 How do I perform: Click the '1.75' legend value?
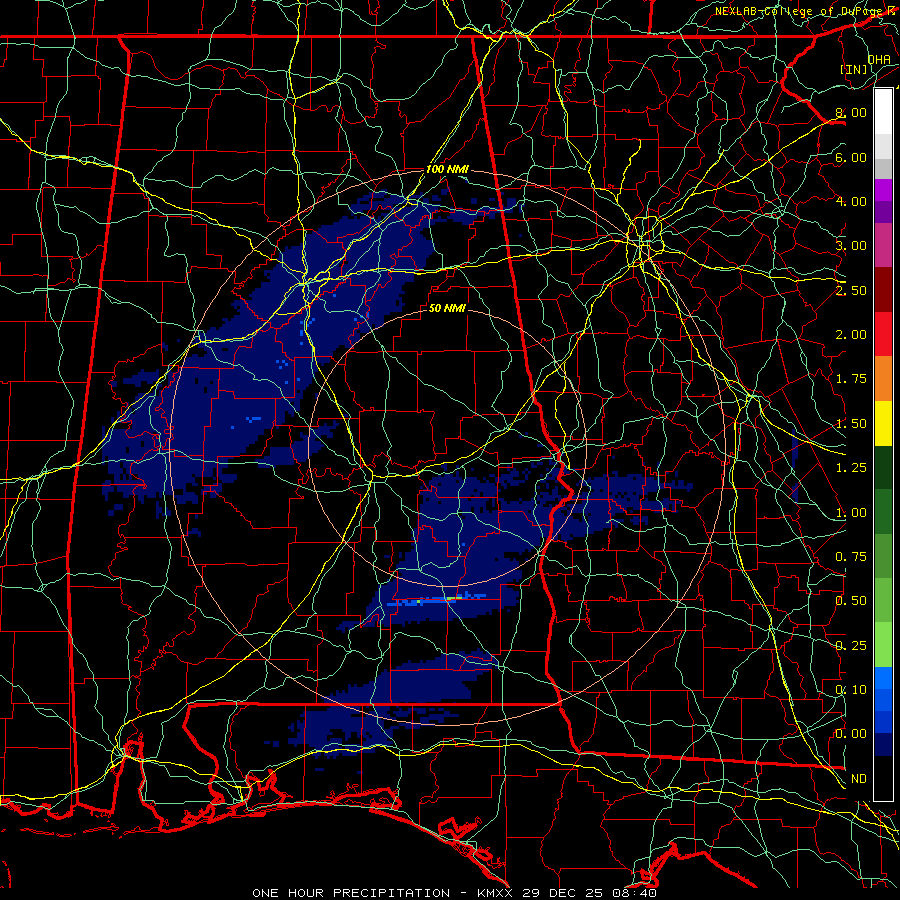[851, 379]
